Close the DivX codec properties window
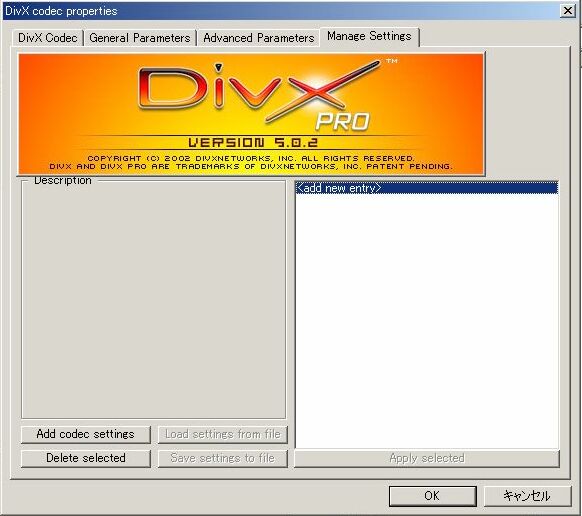 point(568,11)
